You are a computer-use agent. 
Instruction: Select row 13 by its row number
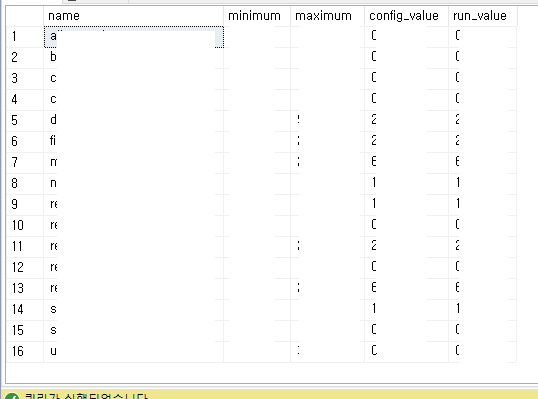pyautogui.click(x=25, y=288)
